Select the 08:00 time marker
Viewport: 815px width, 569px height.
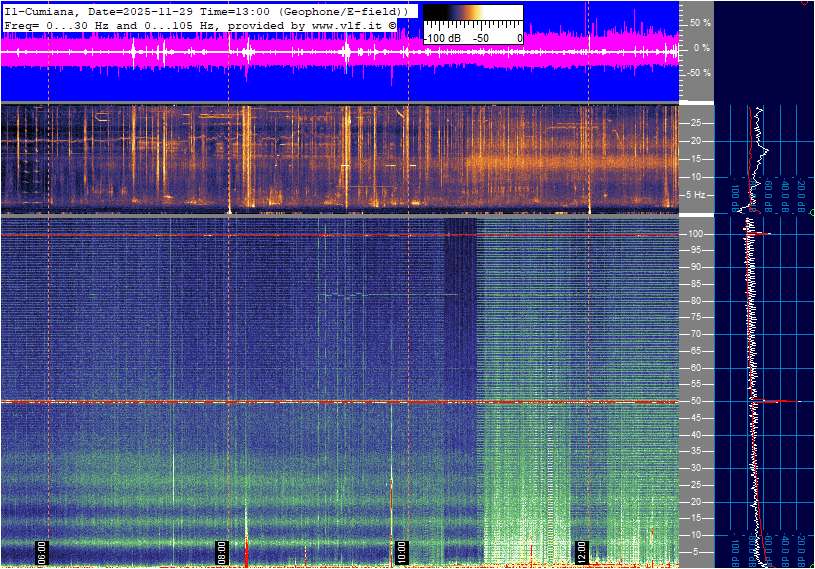222,550
